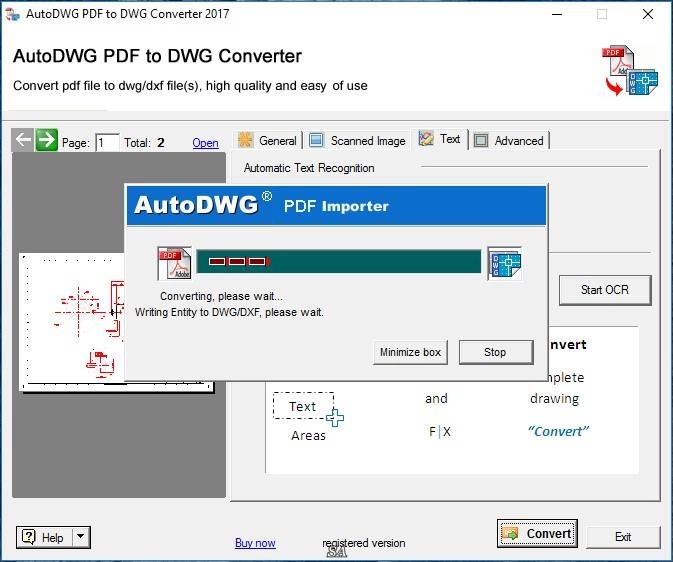Click the Convert button
Image resolution: width=673 pixels, height=562 pixels.
coord(537,534)
